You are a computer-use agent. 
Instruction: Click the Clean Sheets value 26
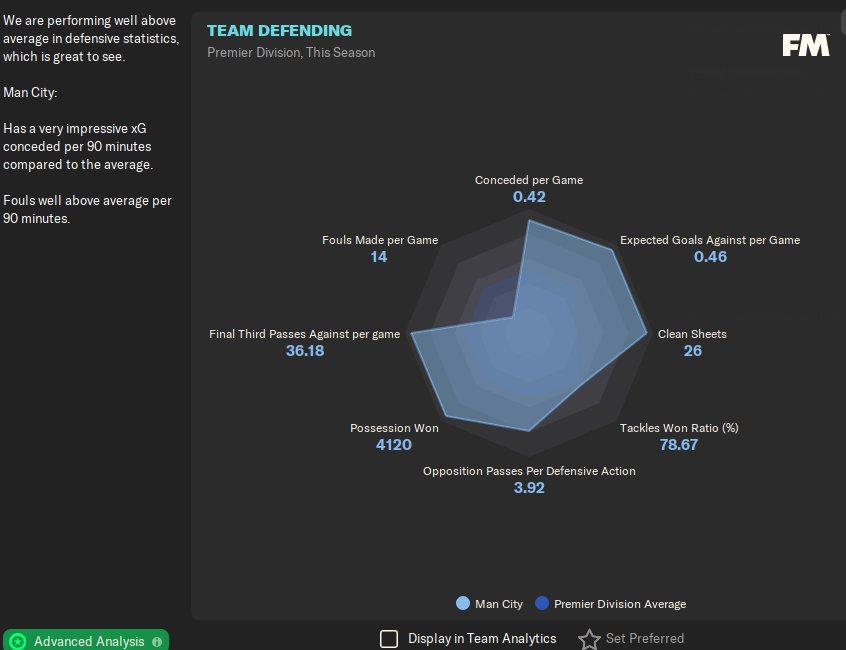coord(693,351)
